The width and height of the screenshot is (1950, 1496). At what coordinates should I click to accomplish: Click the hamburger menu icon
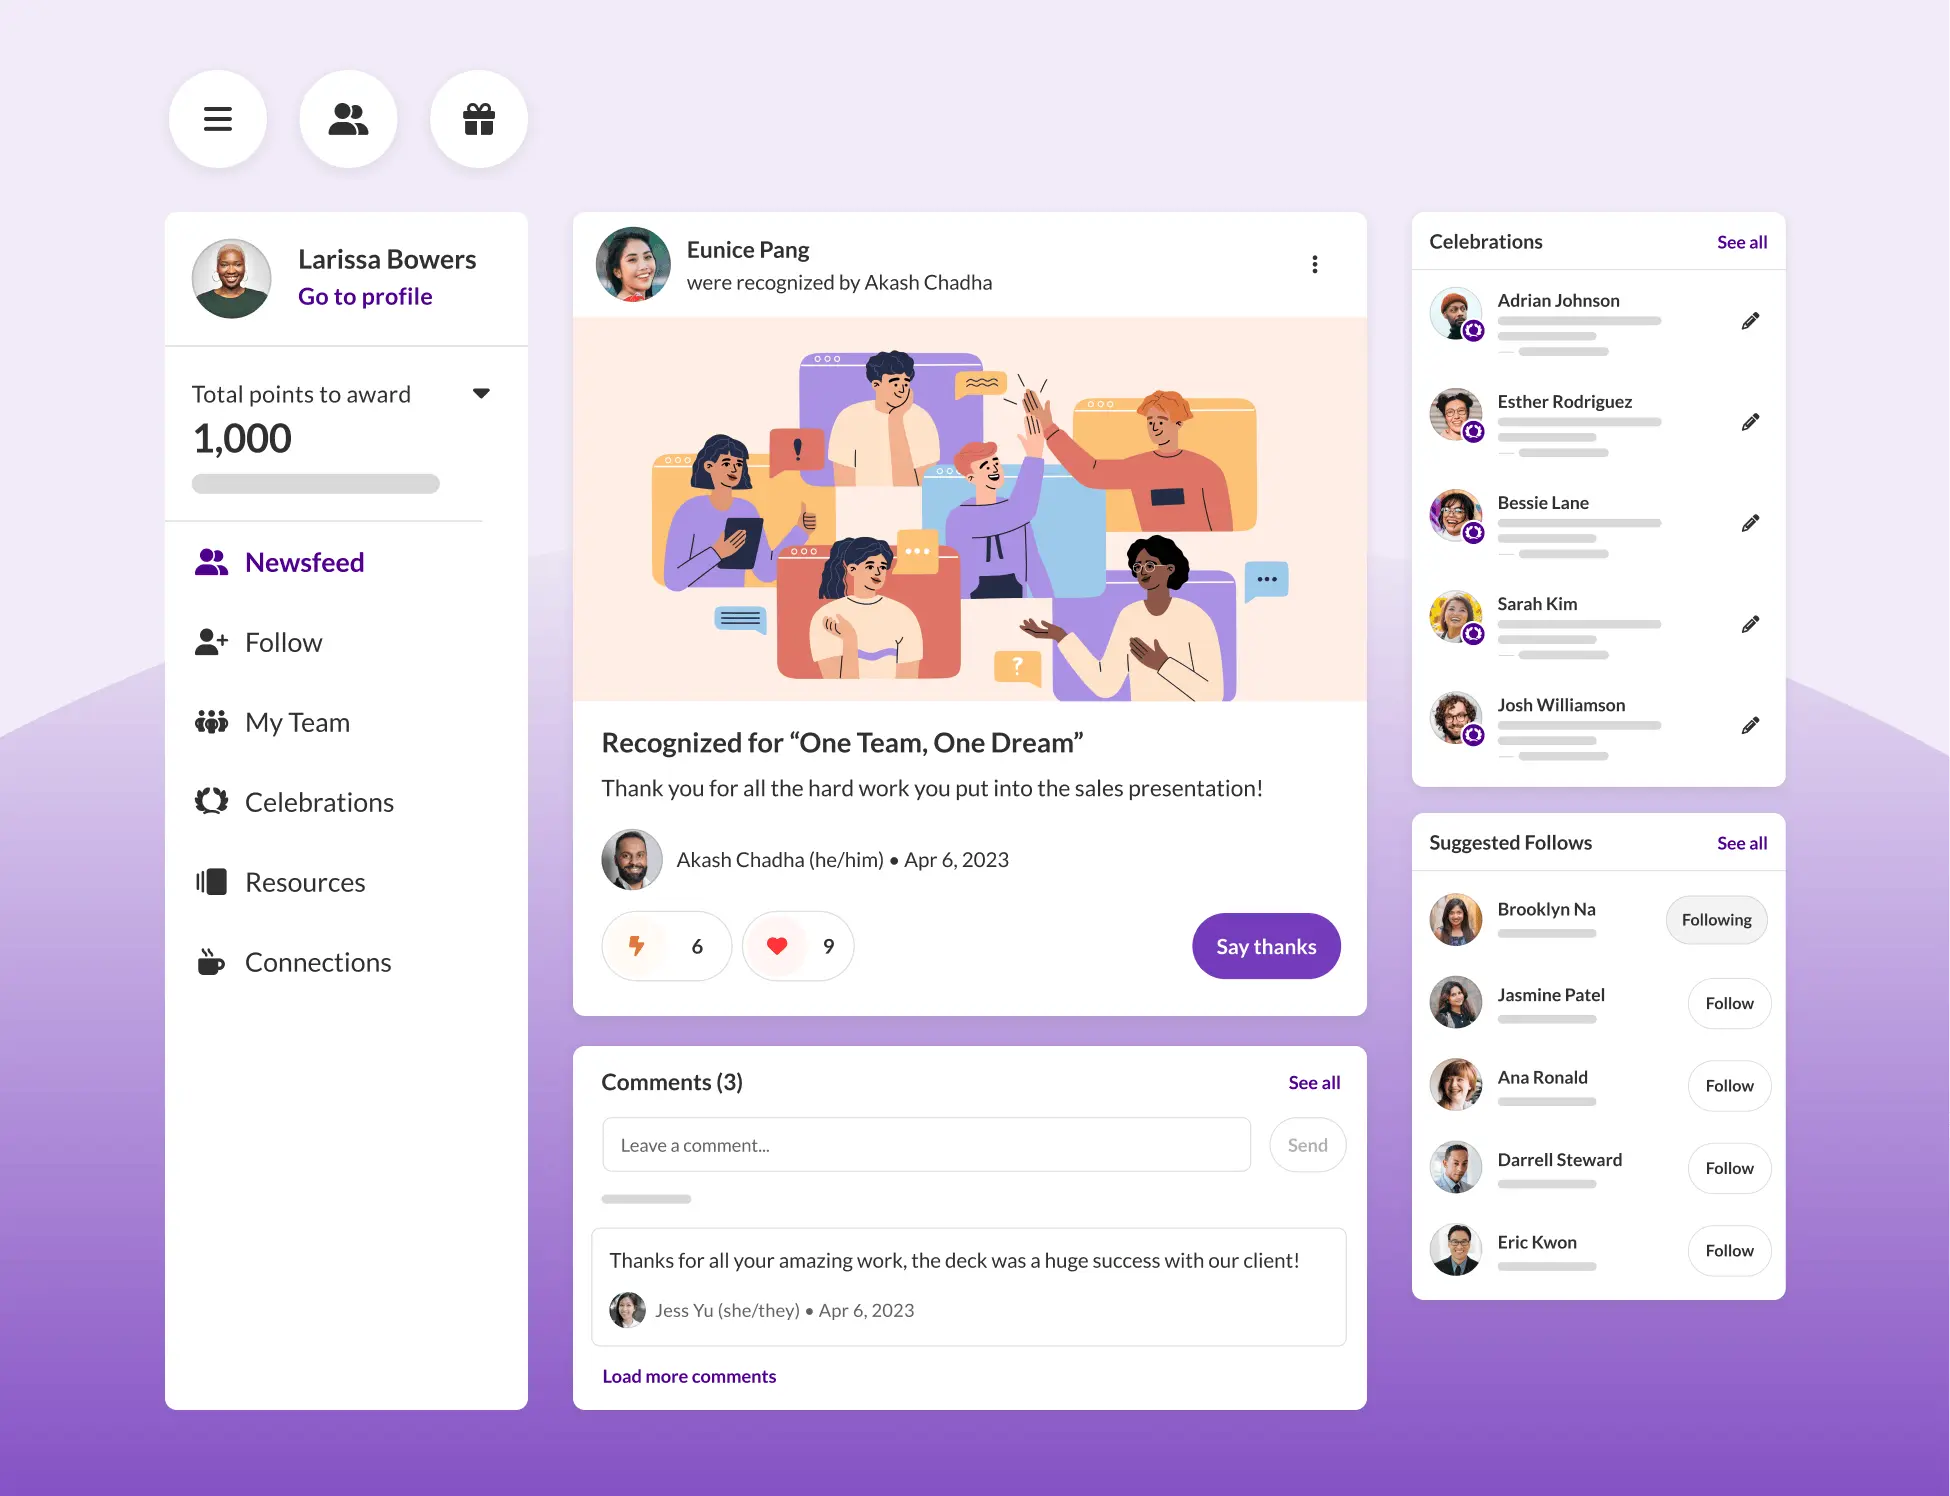(x=218, y=116)
